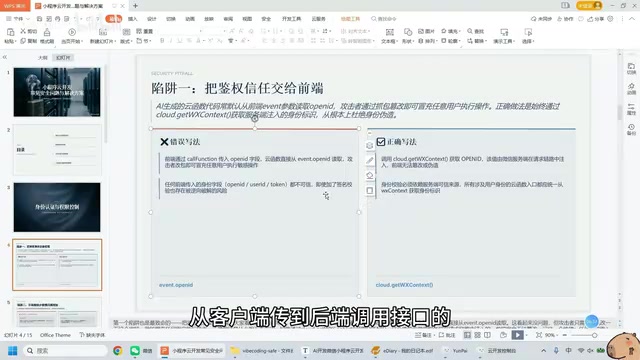Switch to the Outline (大纲) panel tab
This screenshot has height=360, width=640.
click(43, 58)
